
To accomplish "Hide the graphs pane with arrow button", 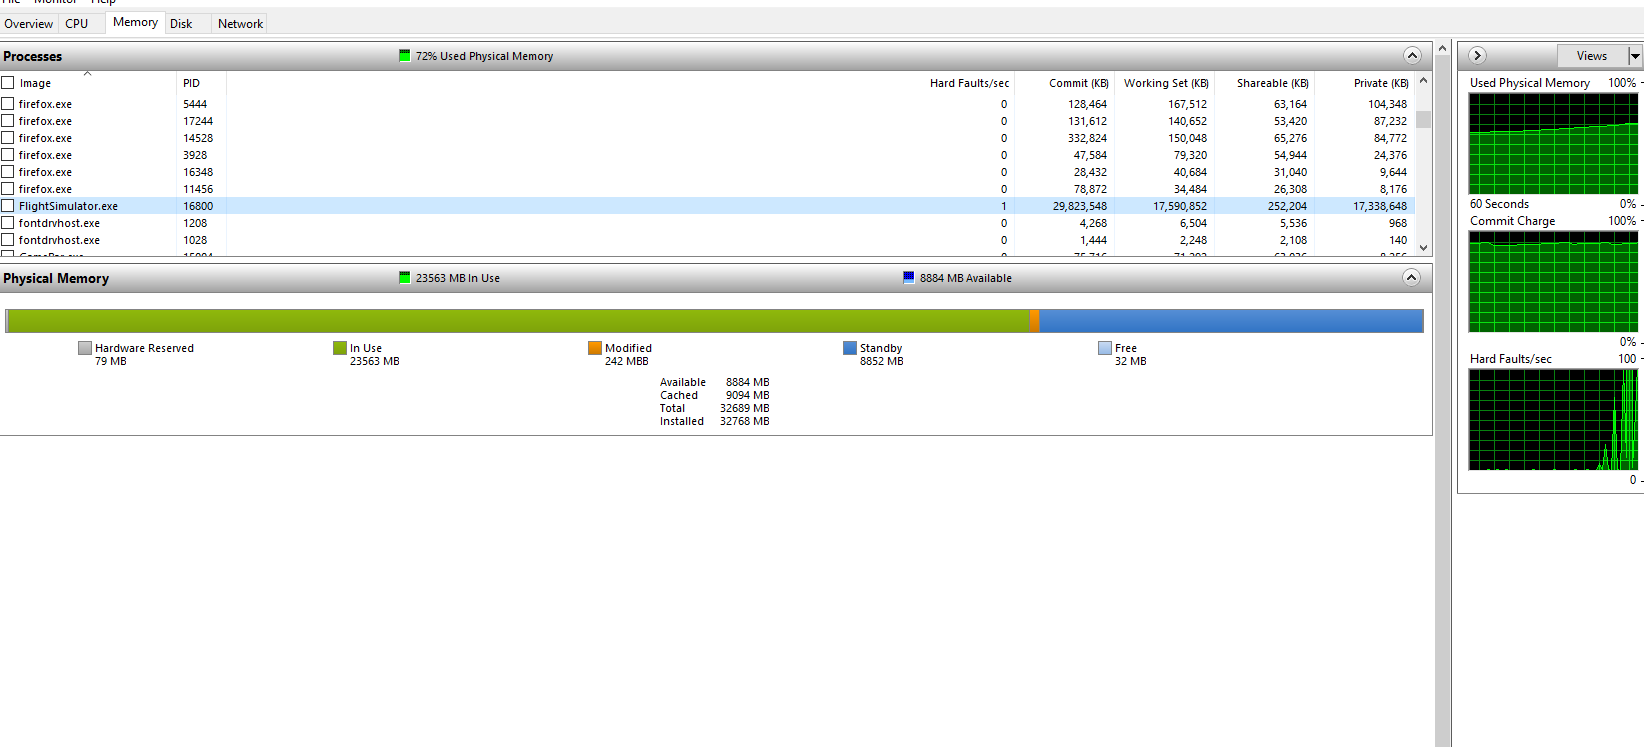I will coord(1477,56).
